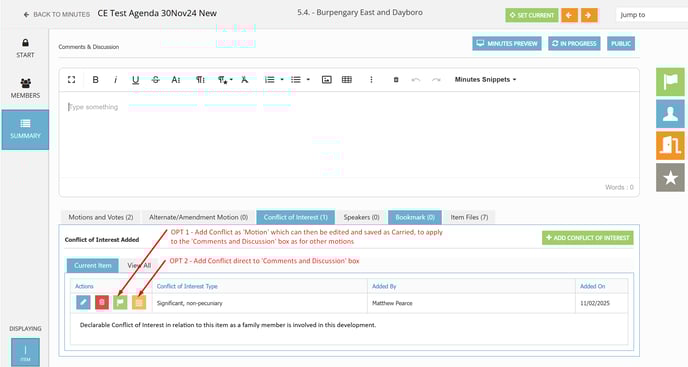
Task: Click the grey star icon on right sidebar
Action: pyautogui.click(x=670, y=177)
